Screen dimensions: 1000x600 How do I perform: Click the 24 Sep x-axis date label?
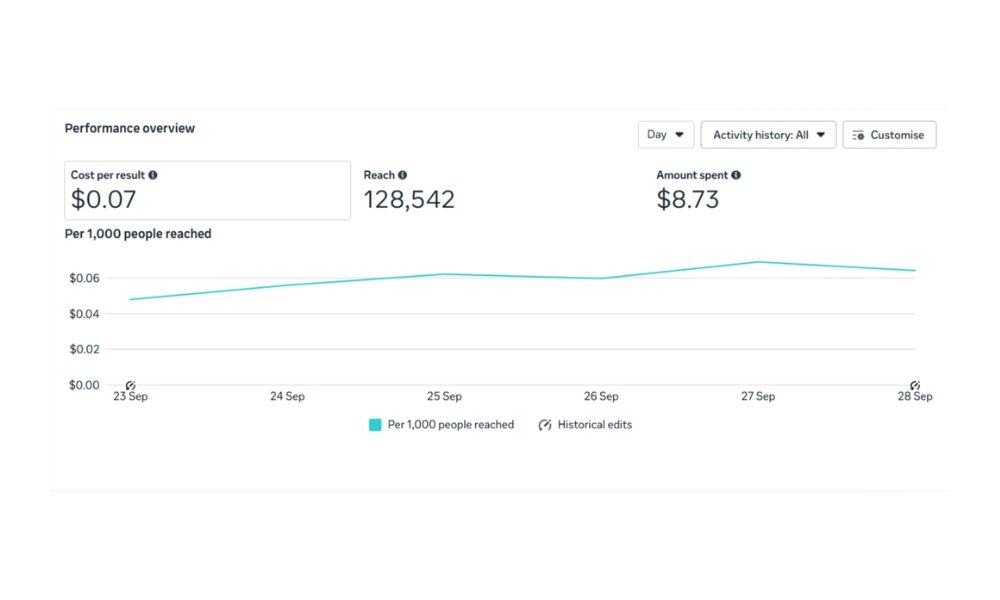click(x=287, y=397)
